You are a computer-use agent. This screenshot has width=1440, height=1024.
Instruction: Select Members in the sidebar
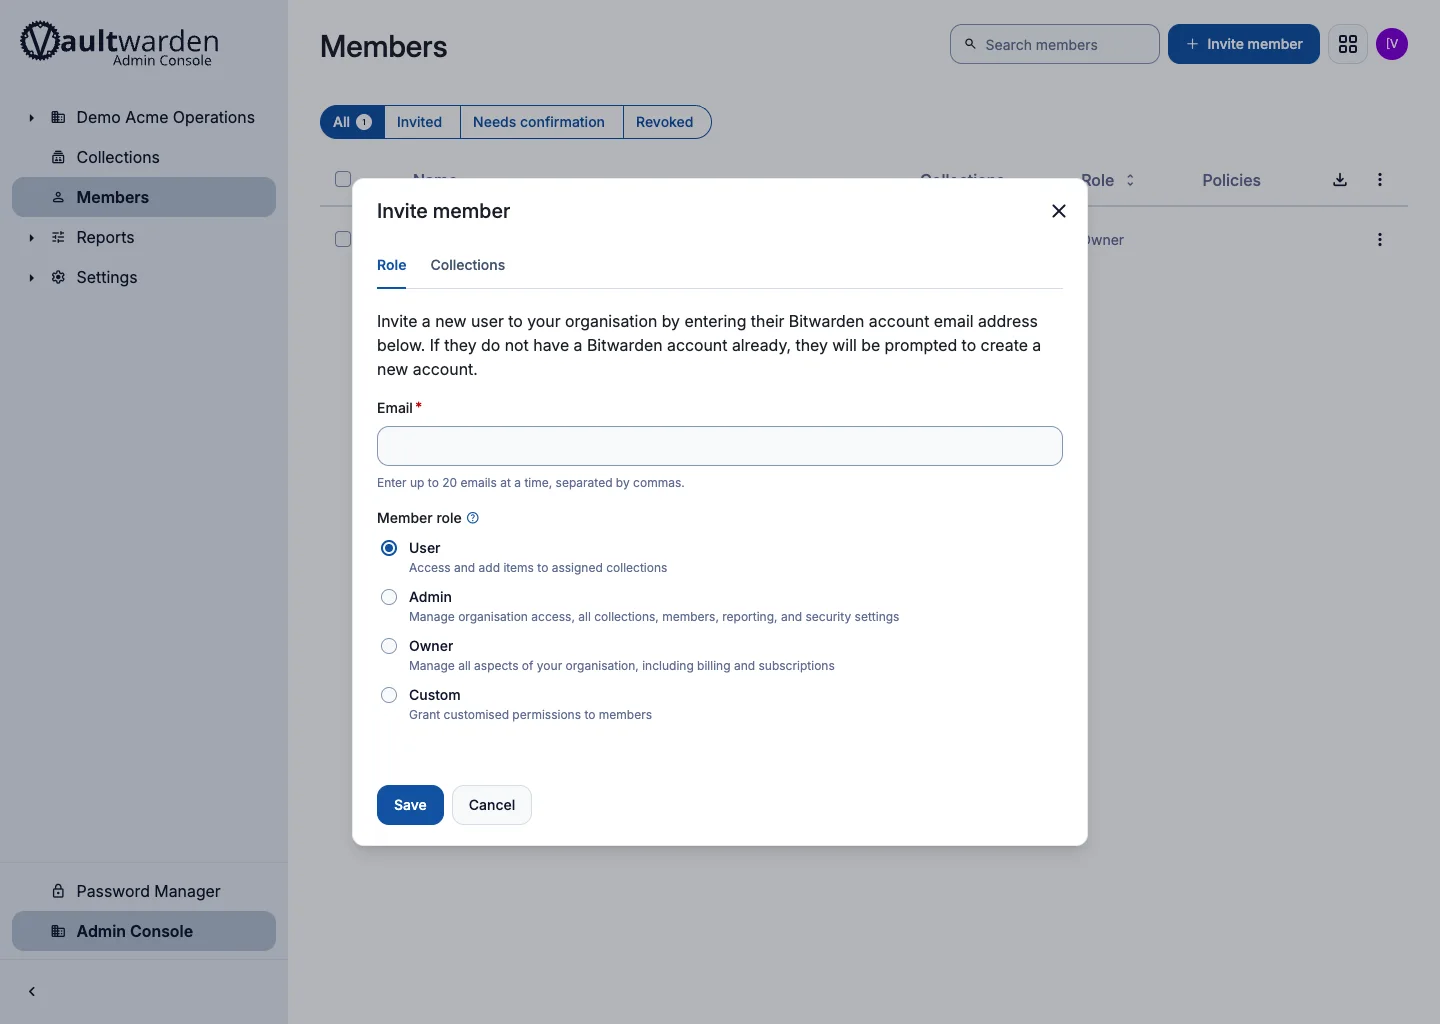[144, 197]
